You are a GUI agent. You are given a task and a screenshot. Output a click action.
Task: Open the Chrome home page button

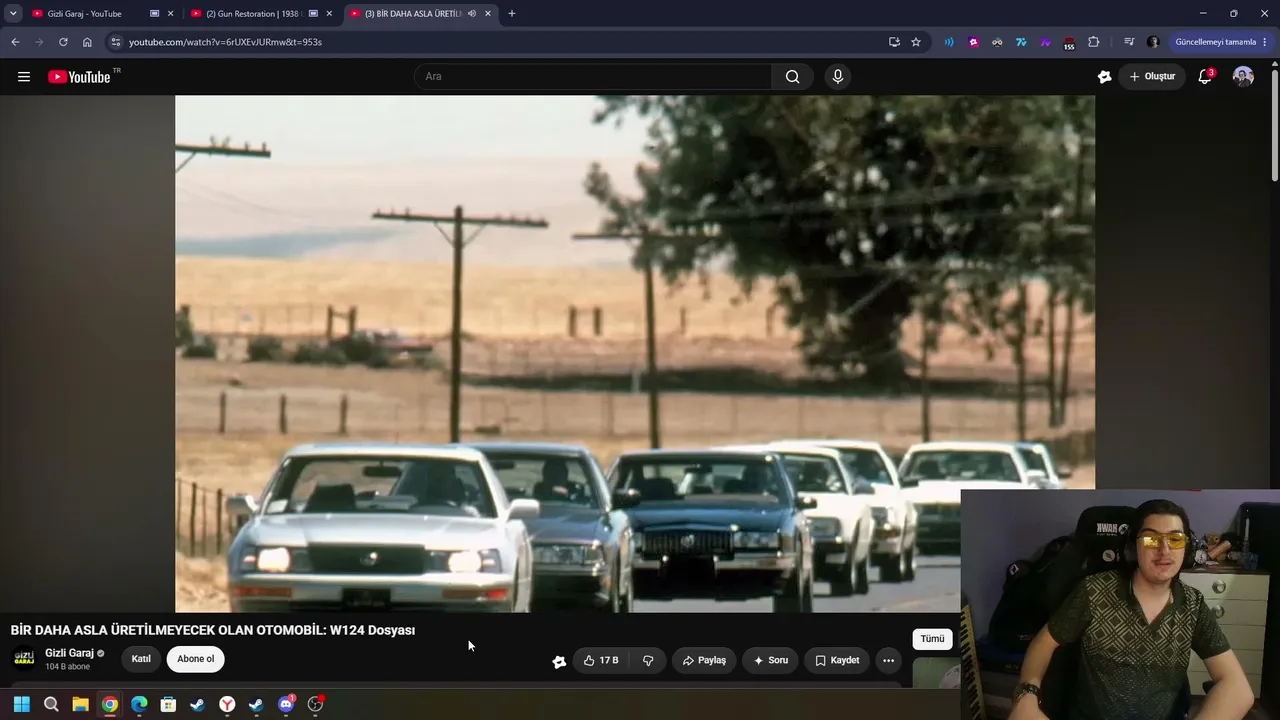click(x=87, y=42)
